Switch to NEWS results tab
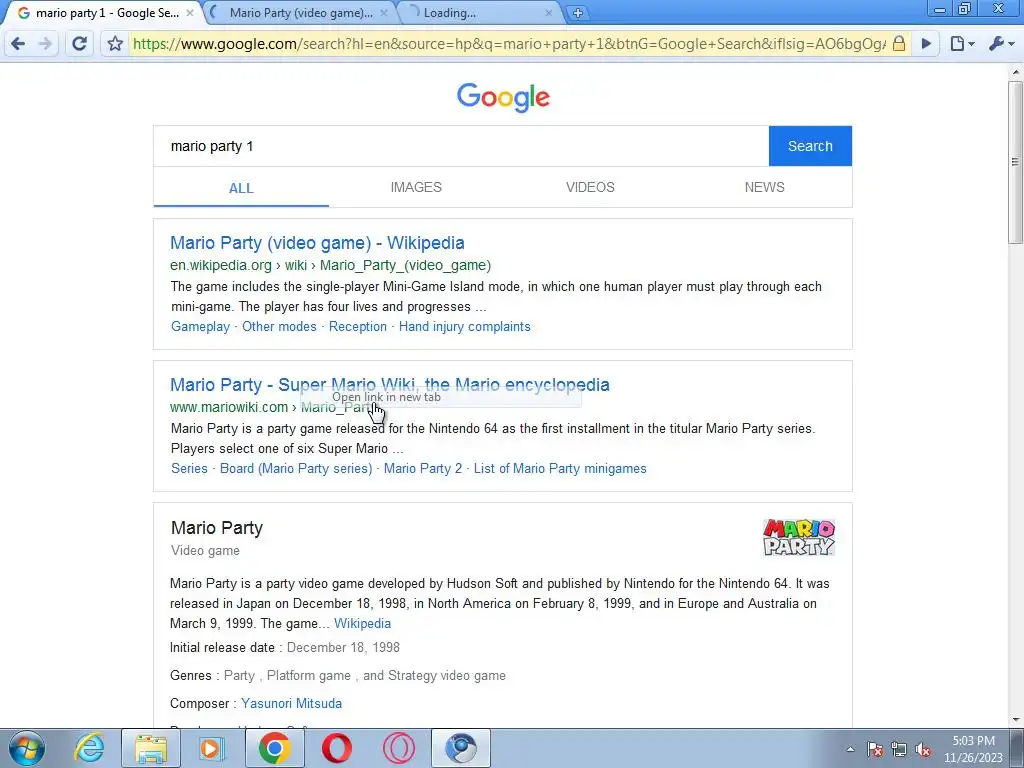Image resolution: width=1024 pixels, height=768 pixels. (x=765, y=187)
